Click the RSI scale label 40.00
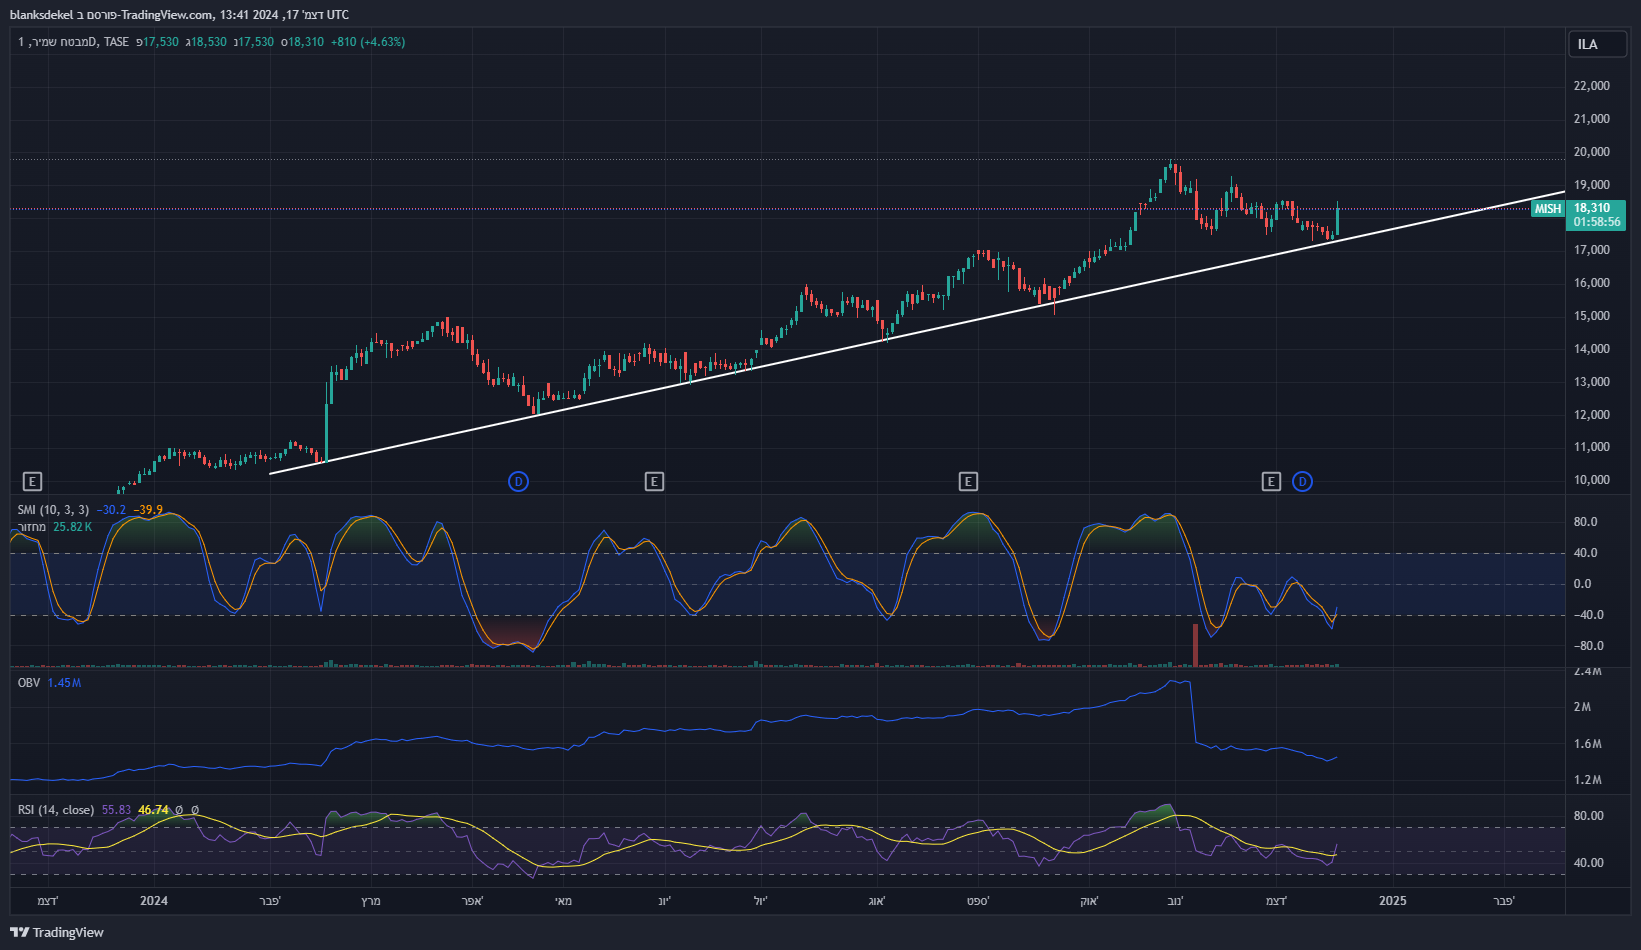The image size is (1641, 950). 1589,863
